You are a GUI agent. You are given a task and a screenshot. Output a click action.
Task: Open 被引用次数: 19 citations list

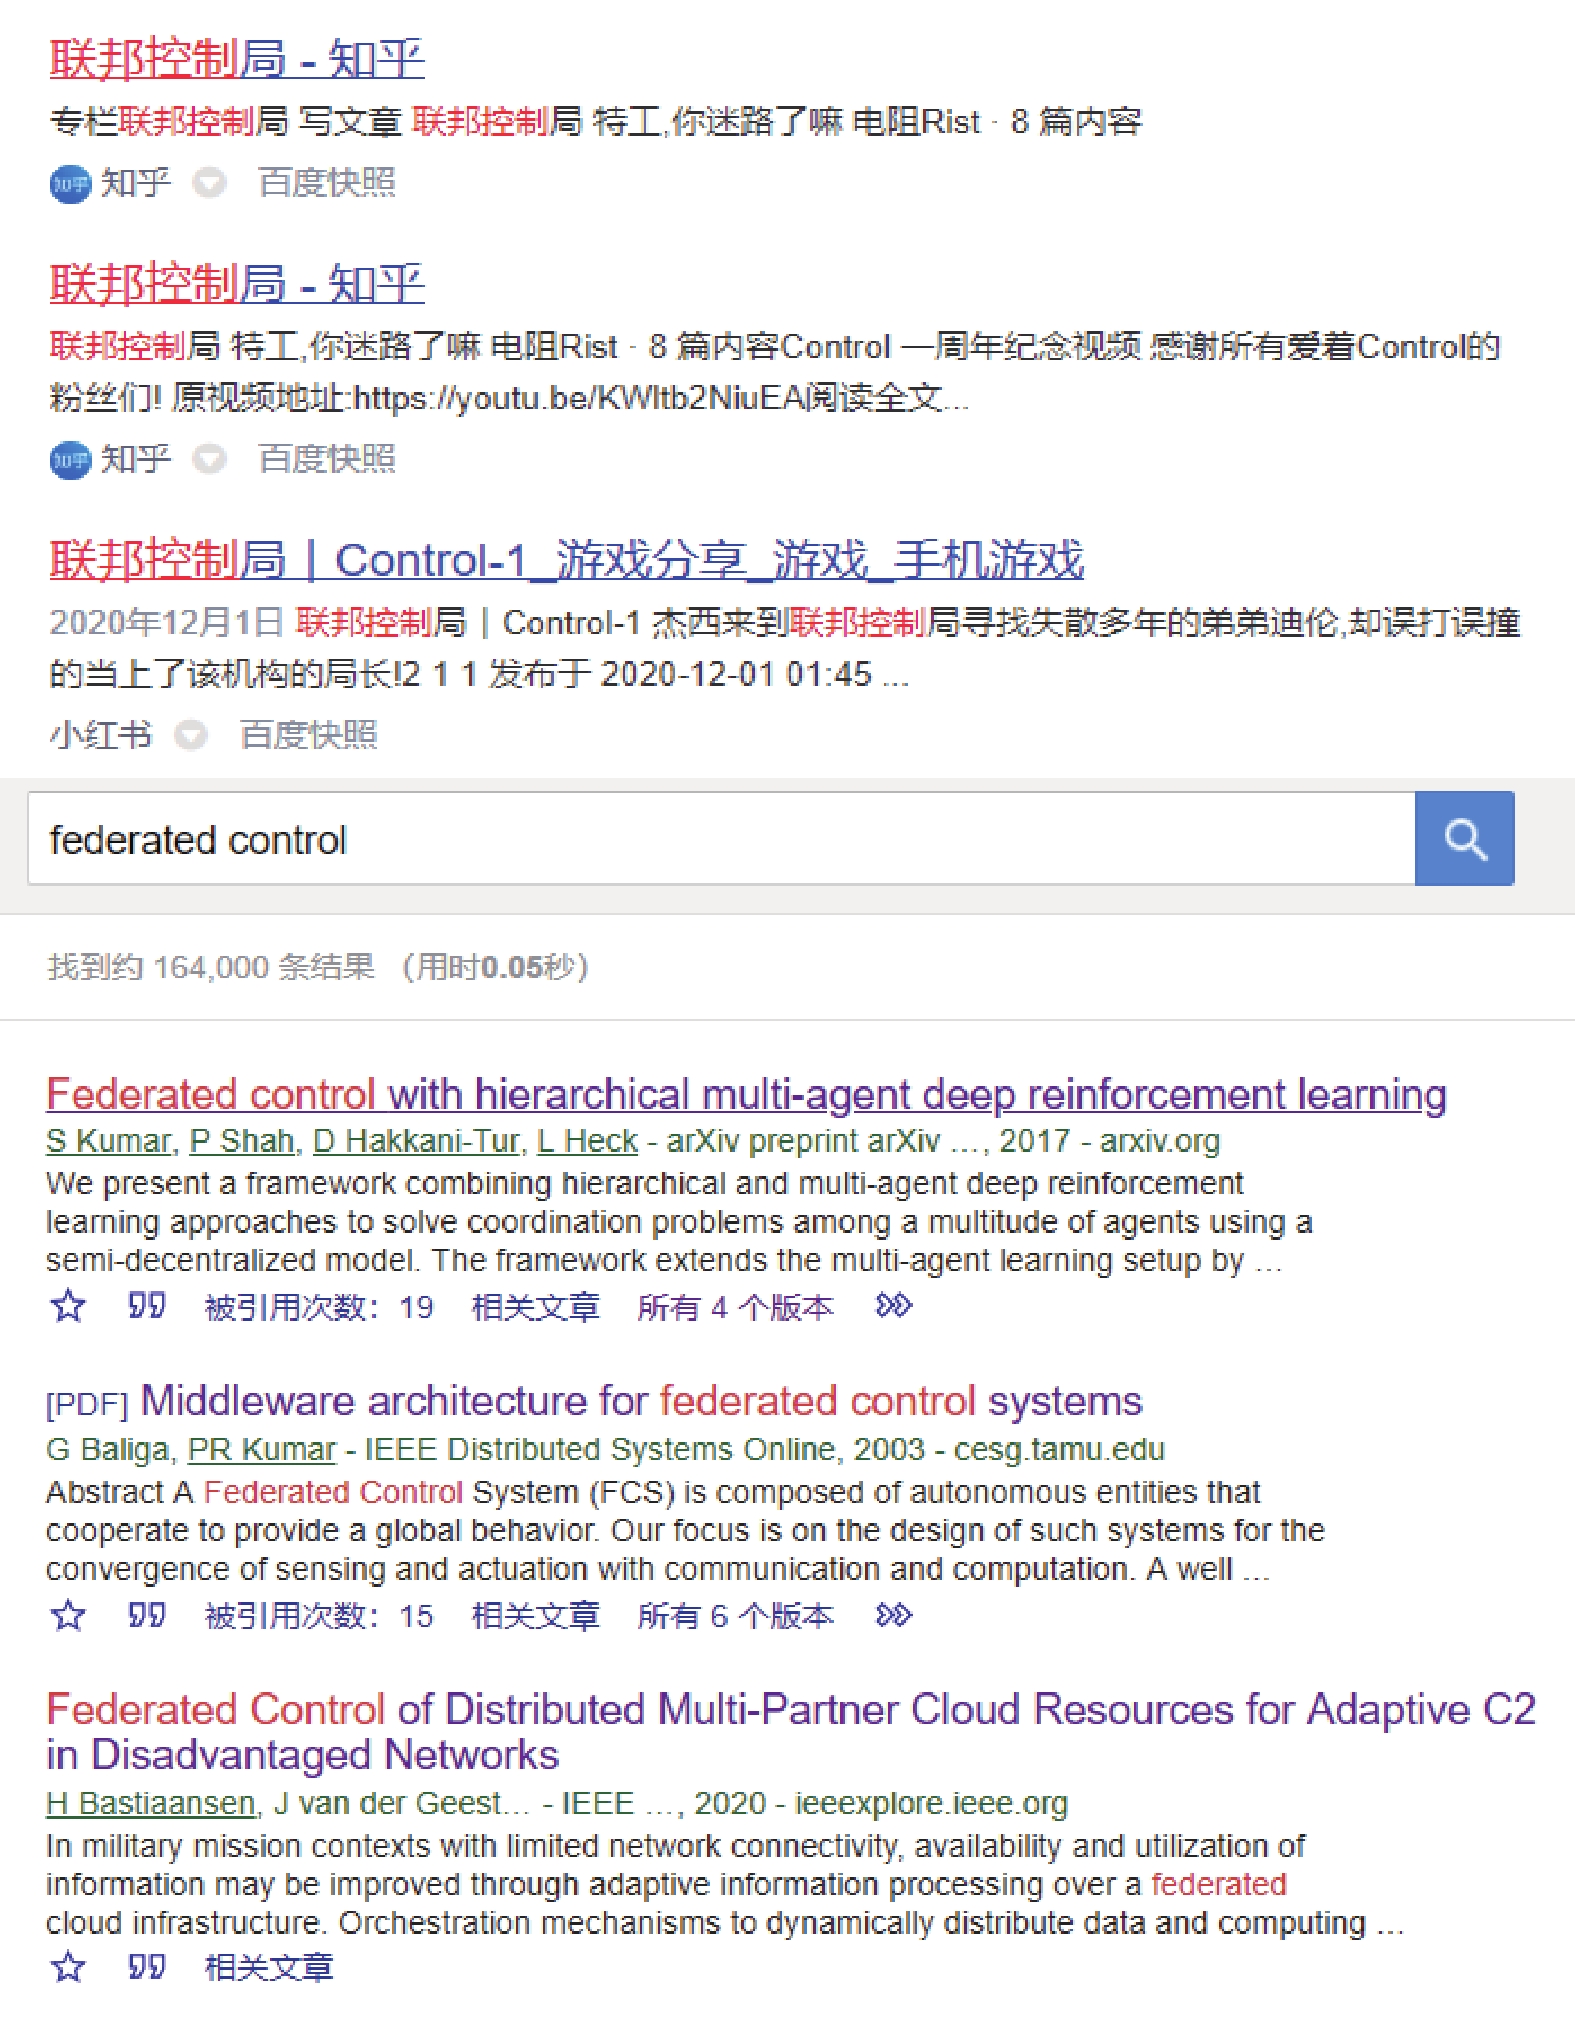coord(319,1307)
